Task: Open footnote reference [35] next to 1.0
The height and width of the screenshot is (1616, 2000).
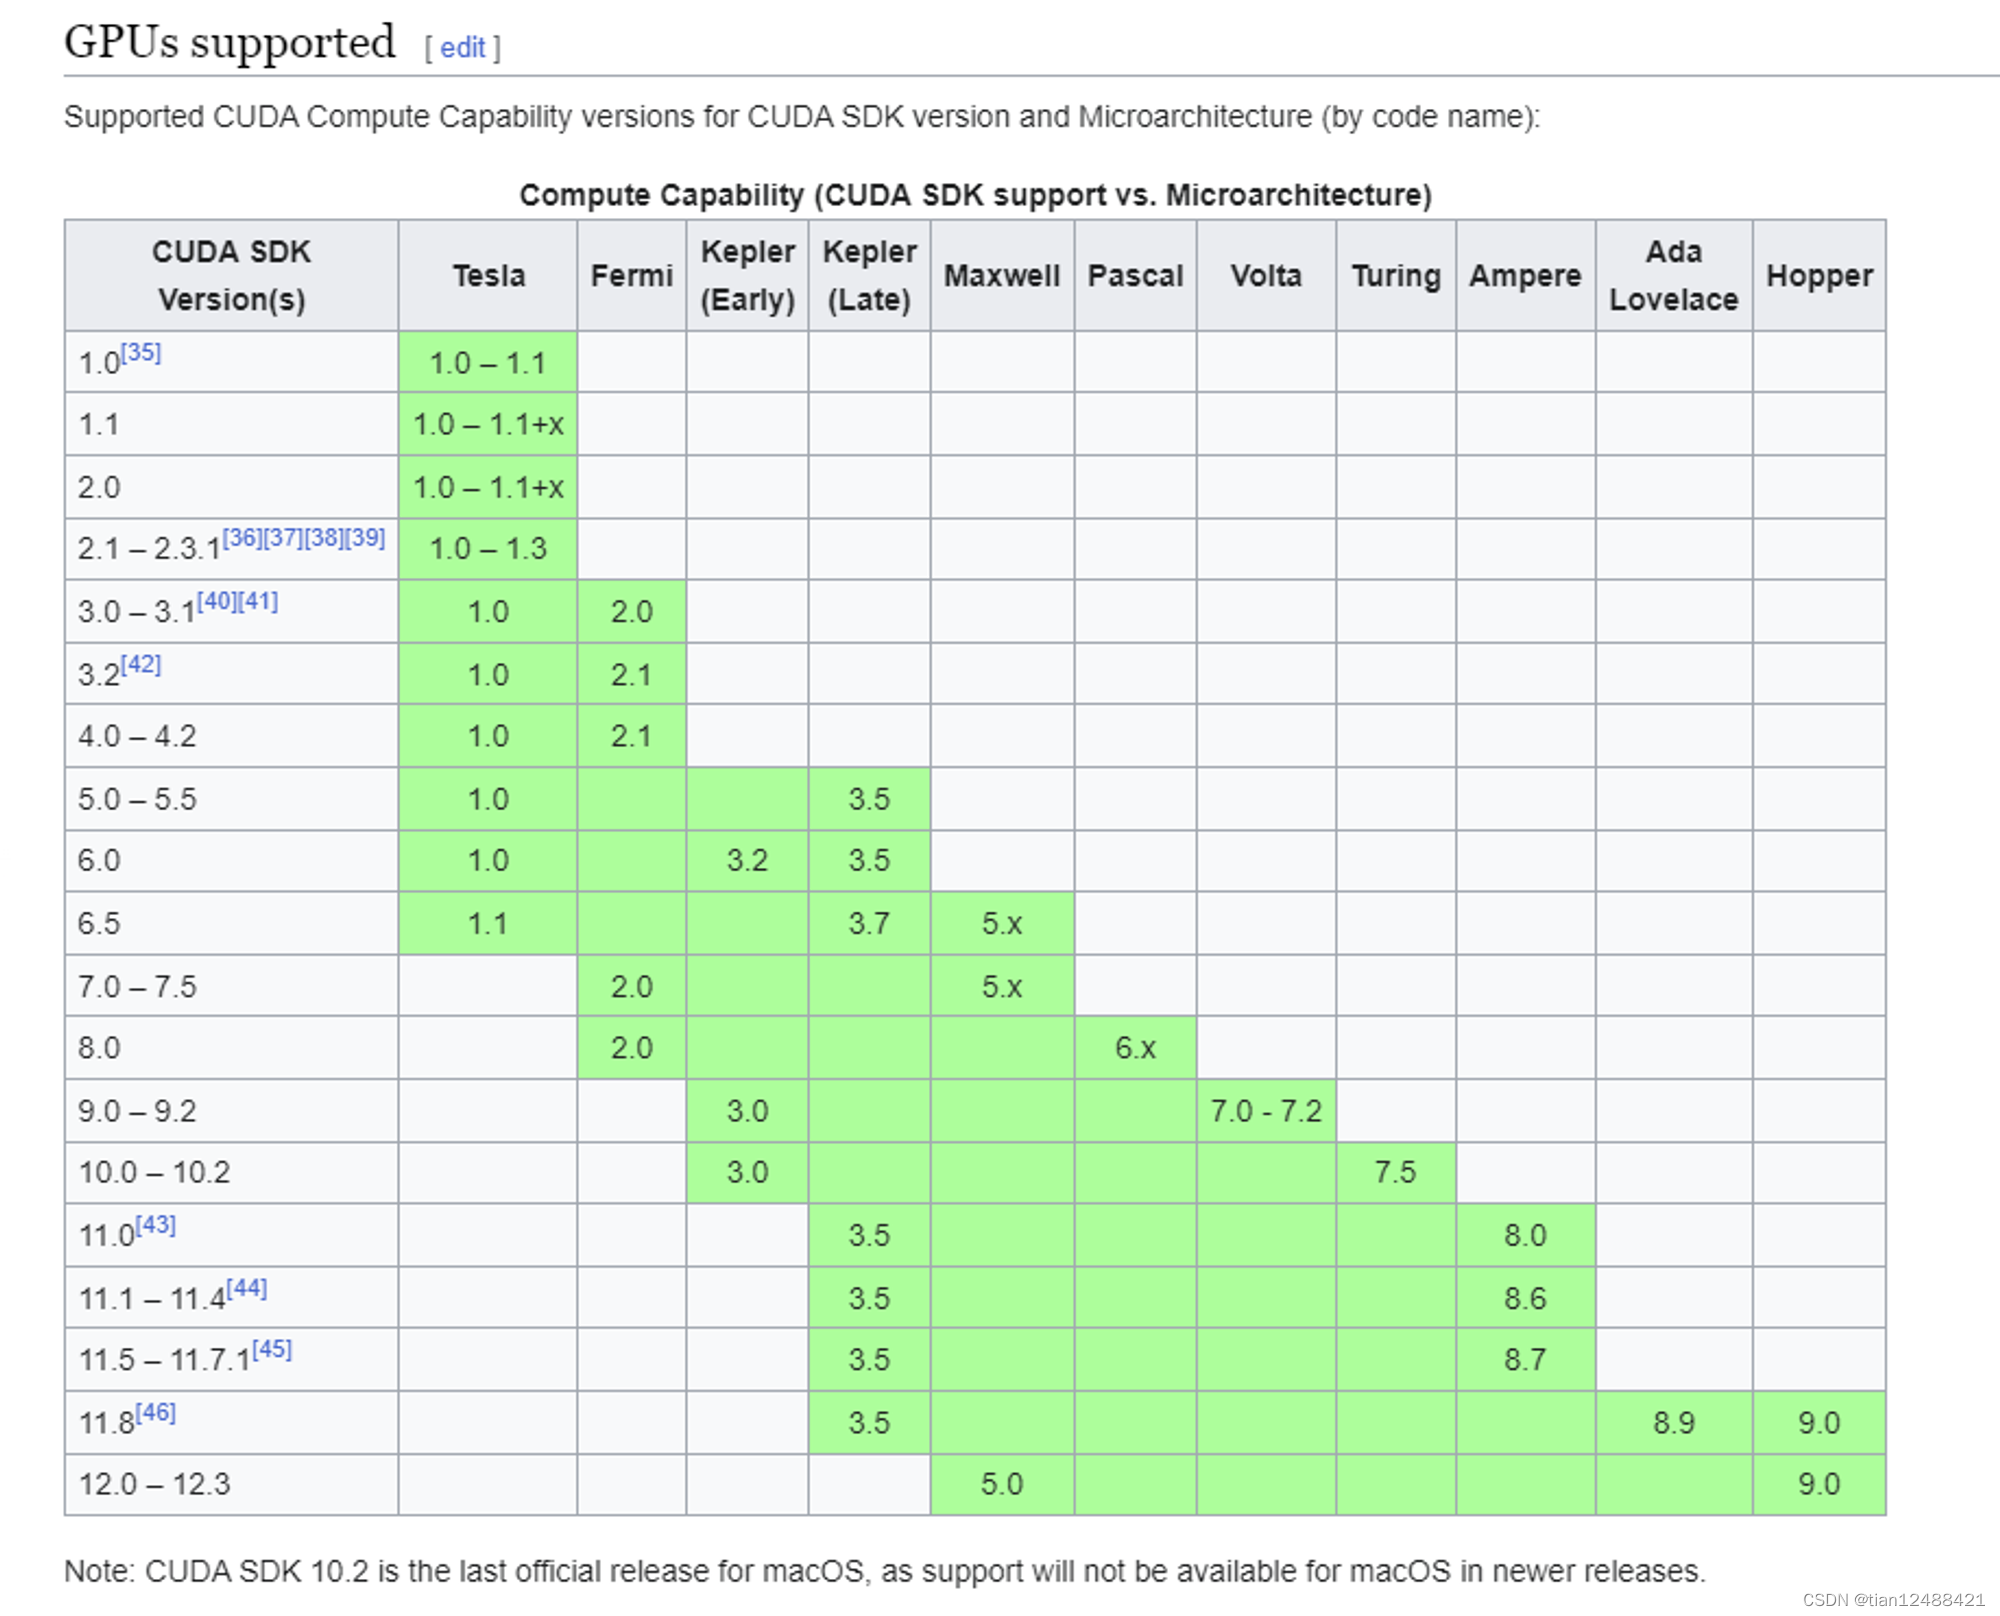Action: (141, 352)
